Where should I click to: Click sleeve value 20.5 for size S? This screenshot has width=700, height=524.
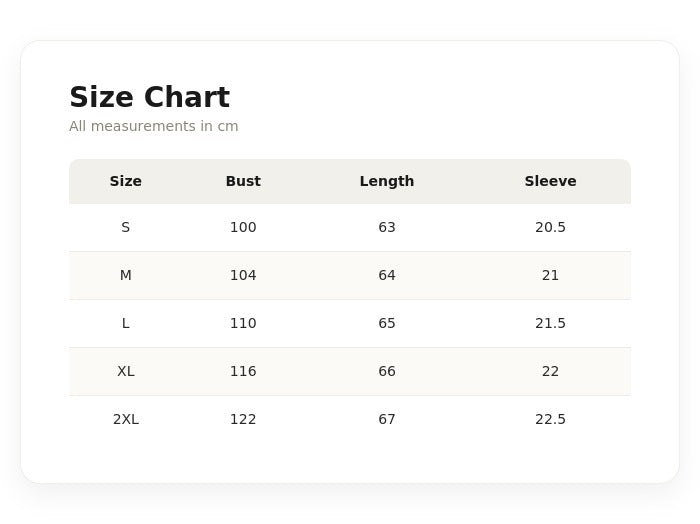tap(550, 228)
